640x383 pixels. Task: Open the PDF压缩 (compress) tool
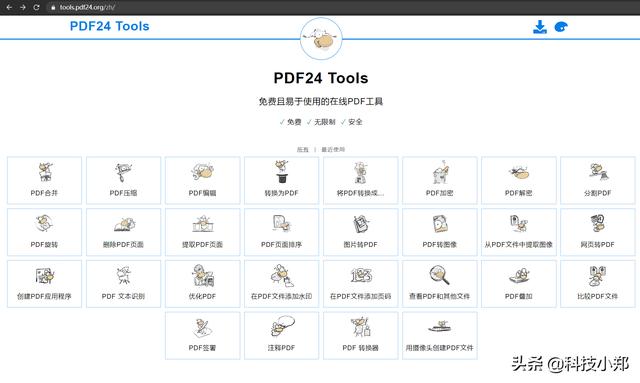(x=123, y=180)
